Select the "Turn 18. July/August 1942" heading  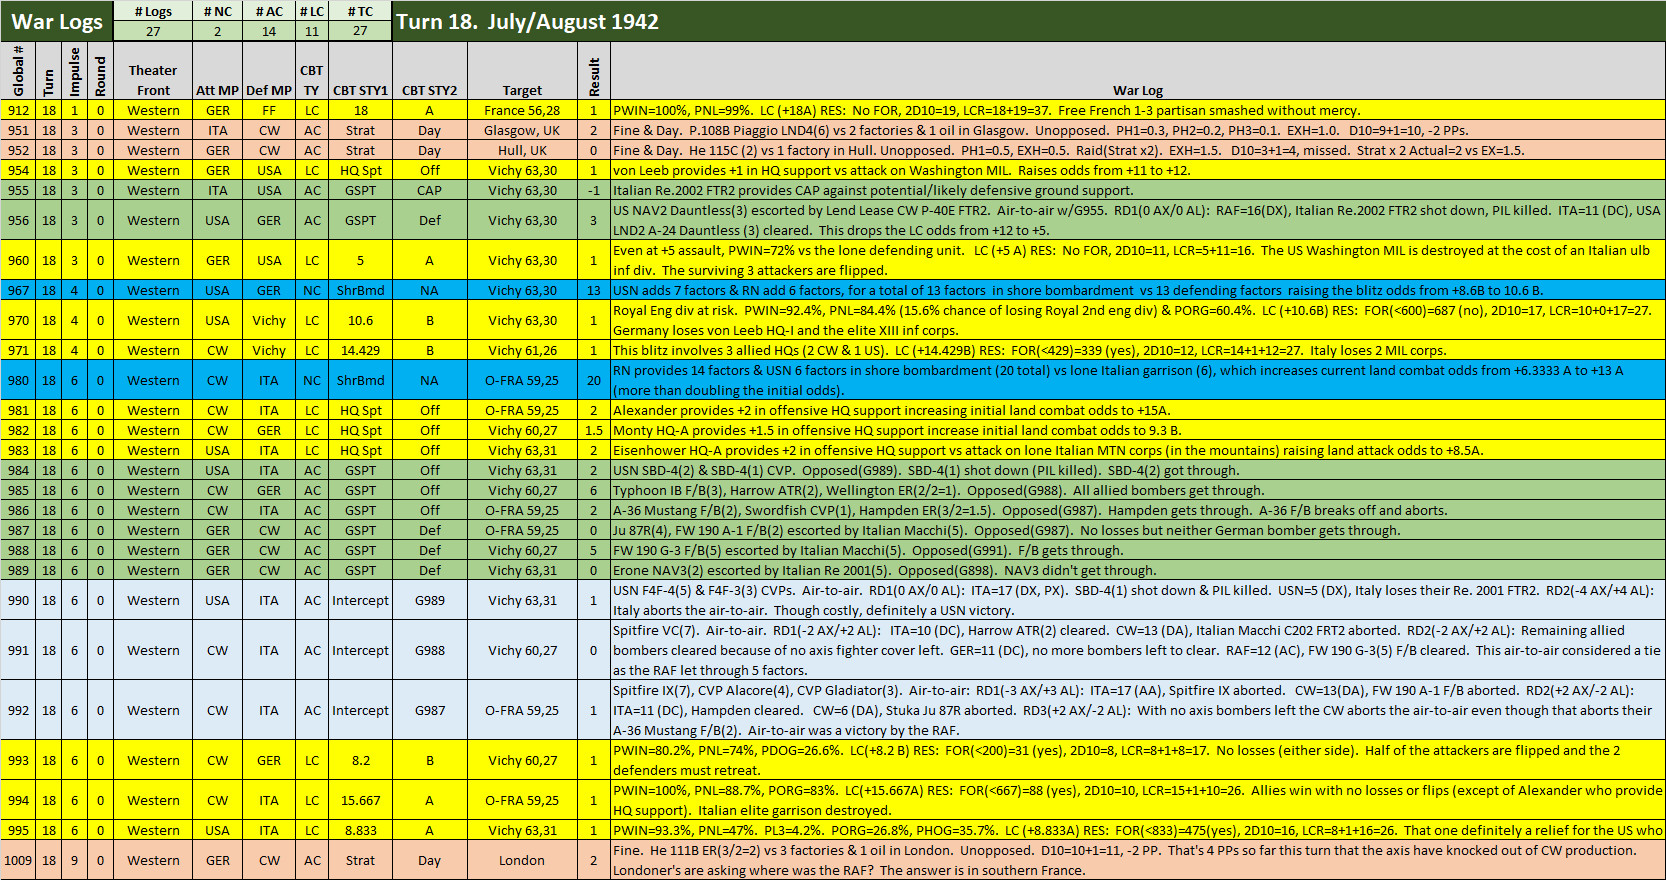point(527,21)
